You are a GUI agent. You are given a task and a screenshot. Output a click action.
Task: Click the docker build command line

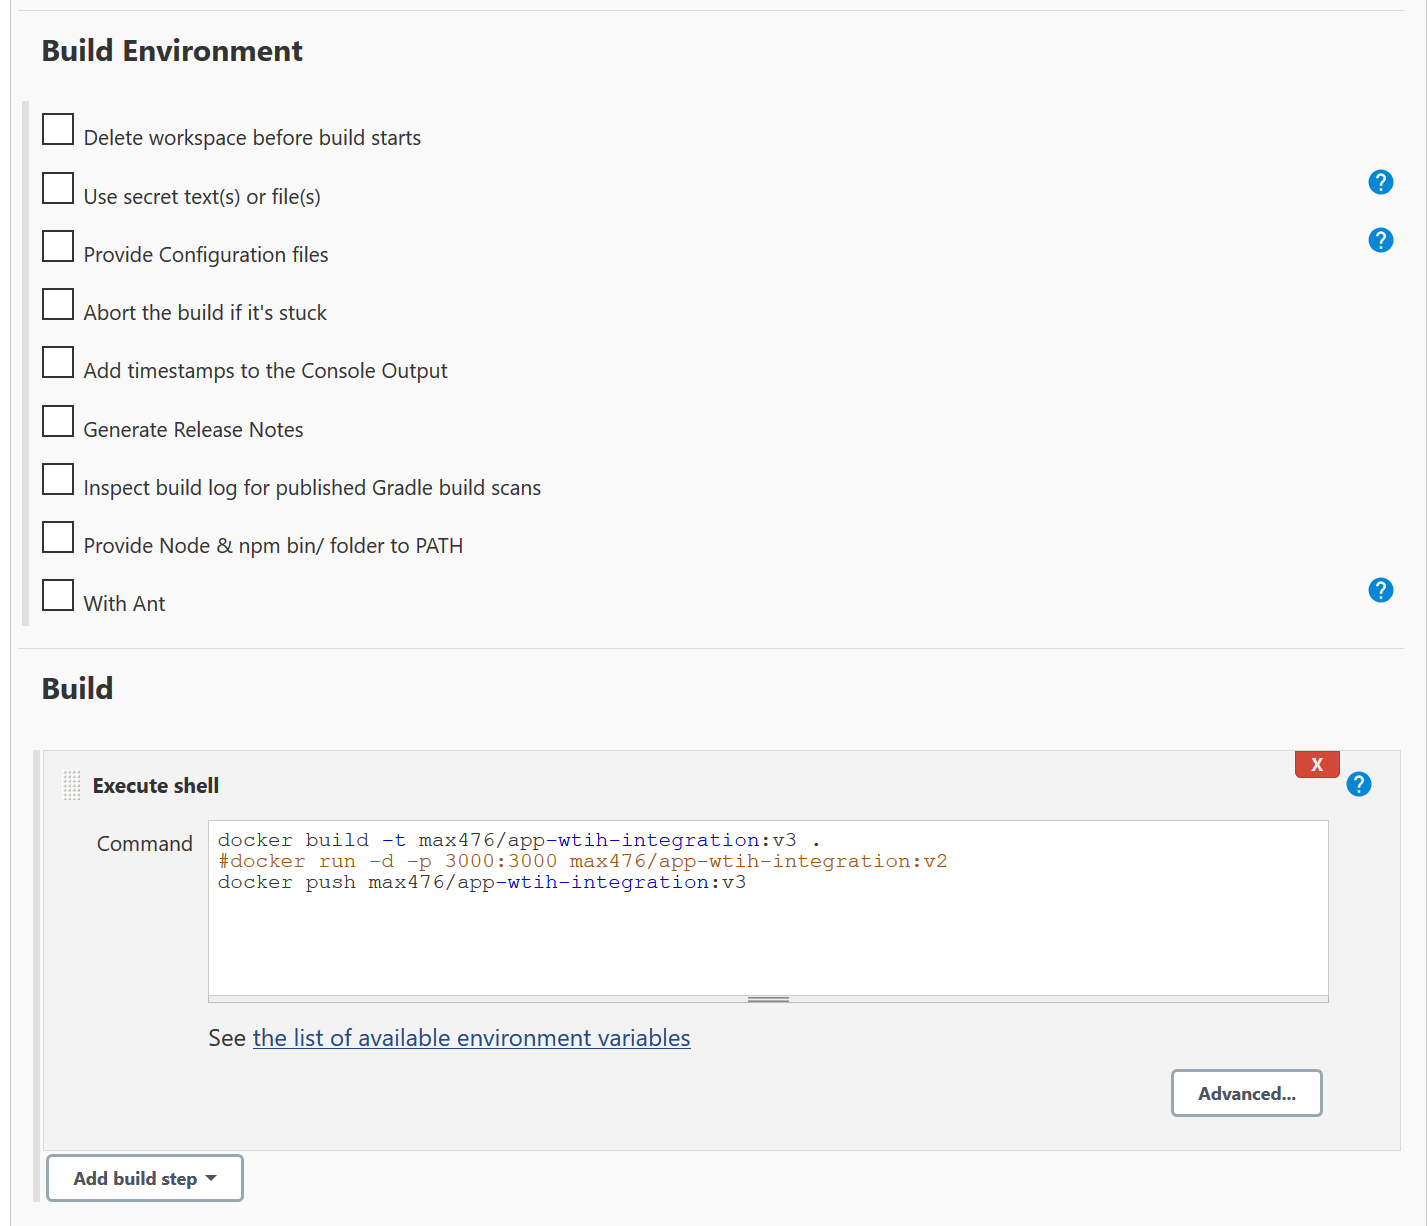pos(519,840)
